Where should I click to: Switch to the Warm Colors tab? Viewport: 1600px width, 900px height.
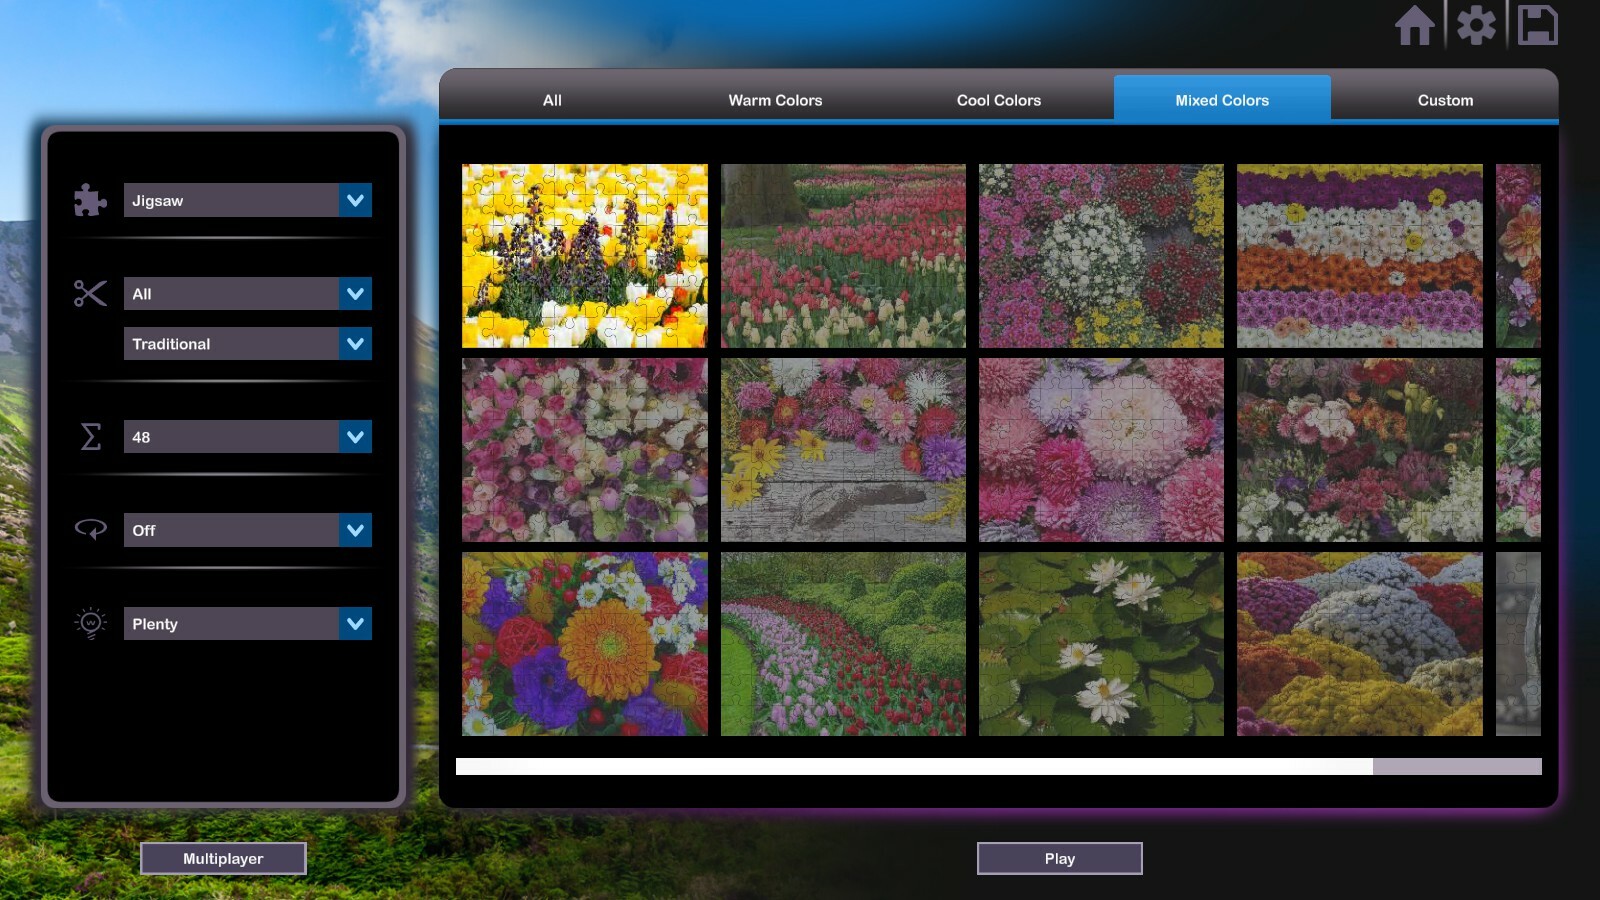click(x=776, y=100)
